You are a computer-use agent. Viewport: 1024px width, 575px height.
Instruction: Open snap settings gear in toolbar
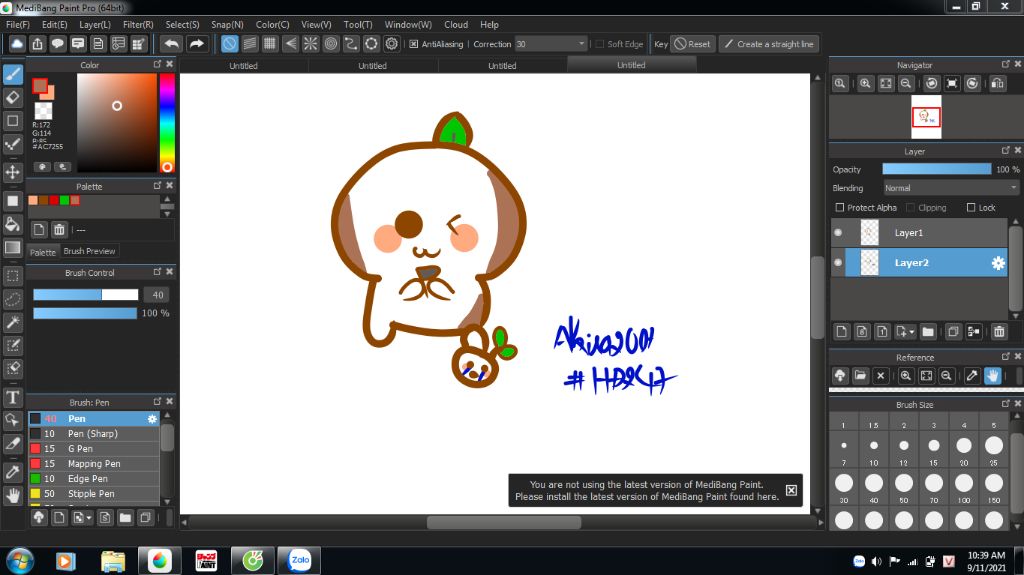coord(392,44)
